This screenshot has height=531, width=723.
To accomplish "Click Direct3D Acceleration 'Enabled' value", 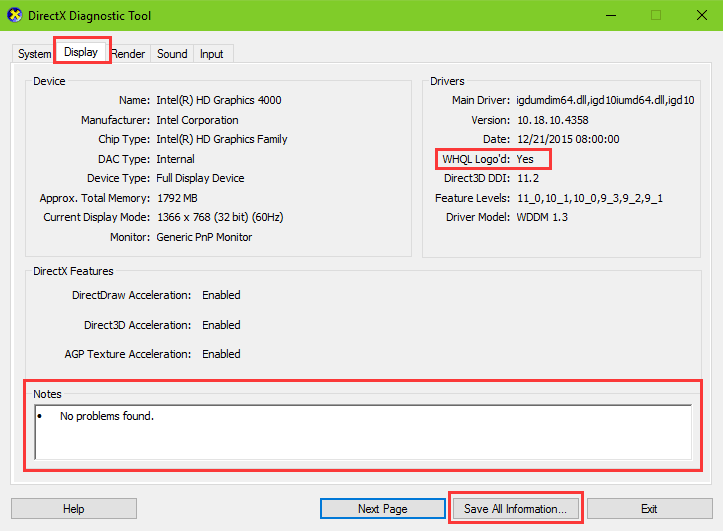I will (221, 325).
